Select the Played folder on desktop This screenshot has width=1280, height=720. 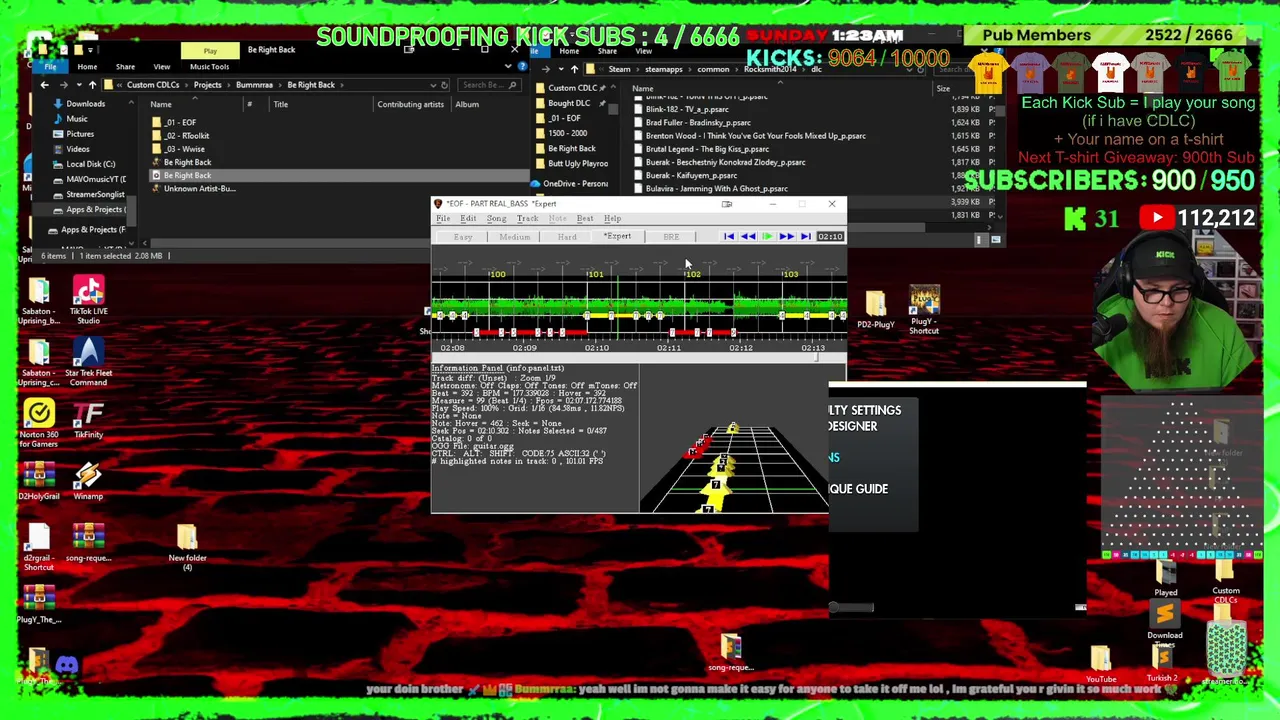pos(1165,579)
